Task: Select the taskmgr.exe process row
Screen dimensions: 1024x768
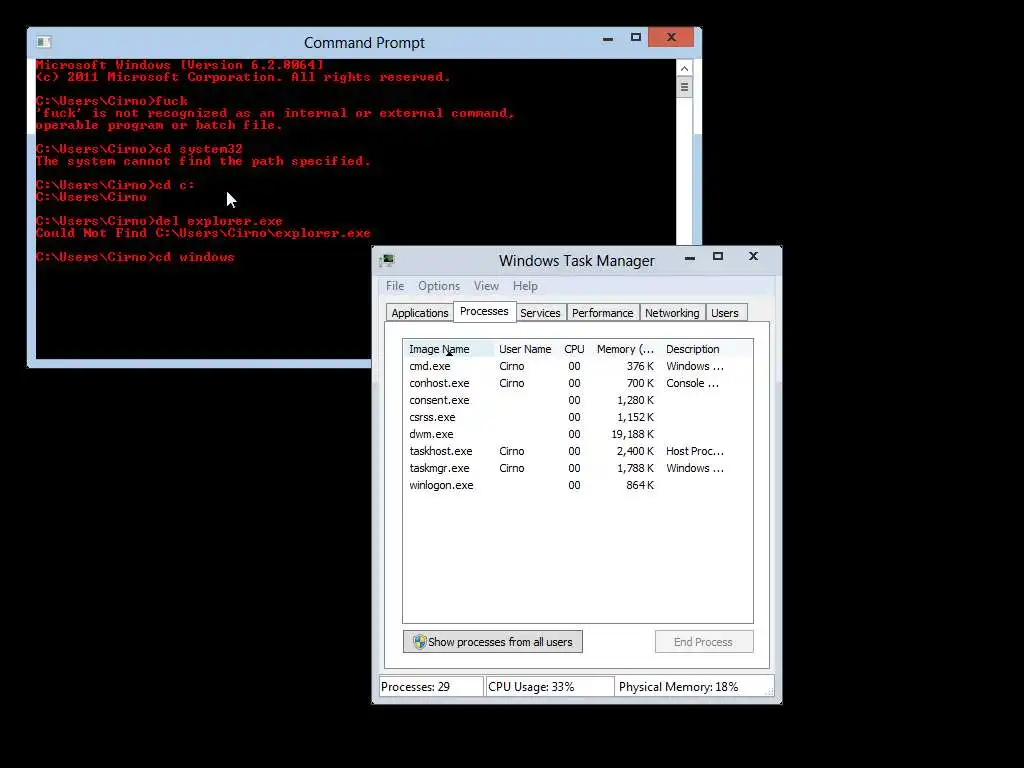Action: 577,468
